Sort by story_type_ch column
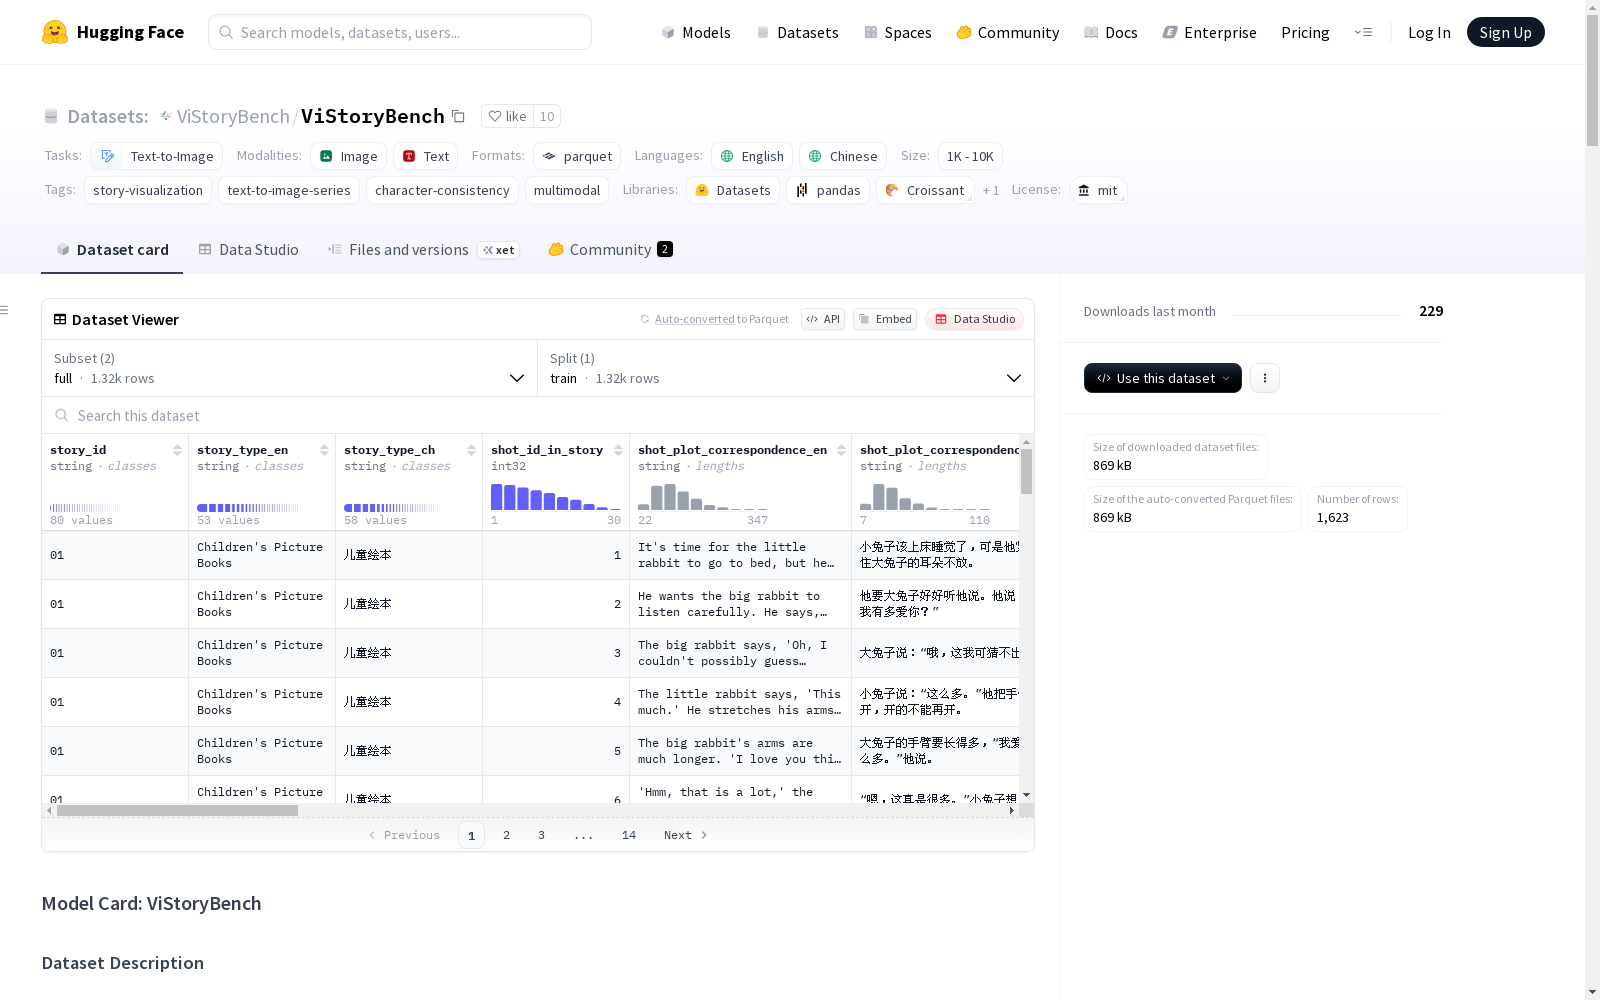1600x1000 pixels. click(471, 450)
